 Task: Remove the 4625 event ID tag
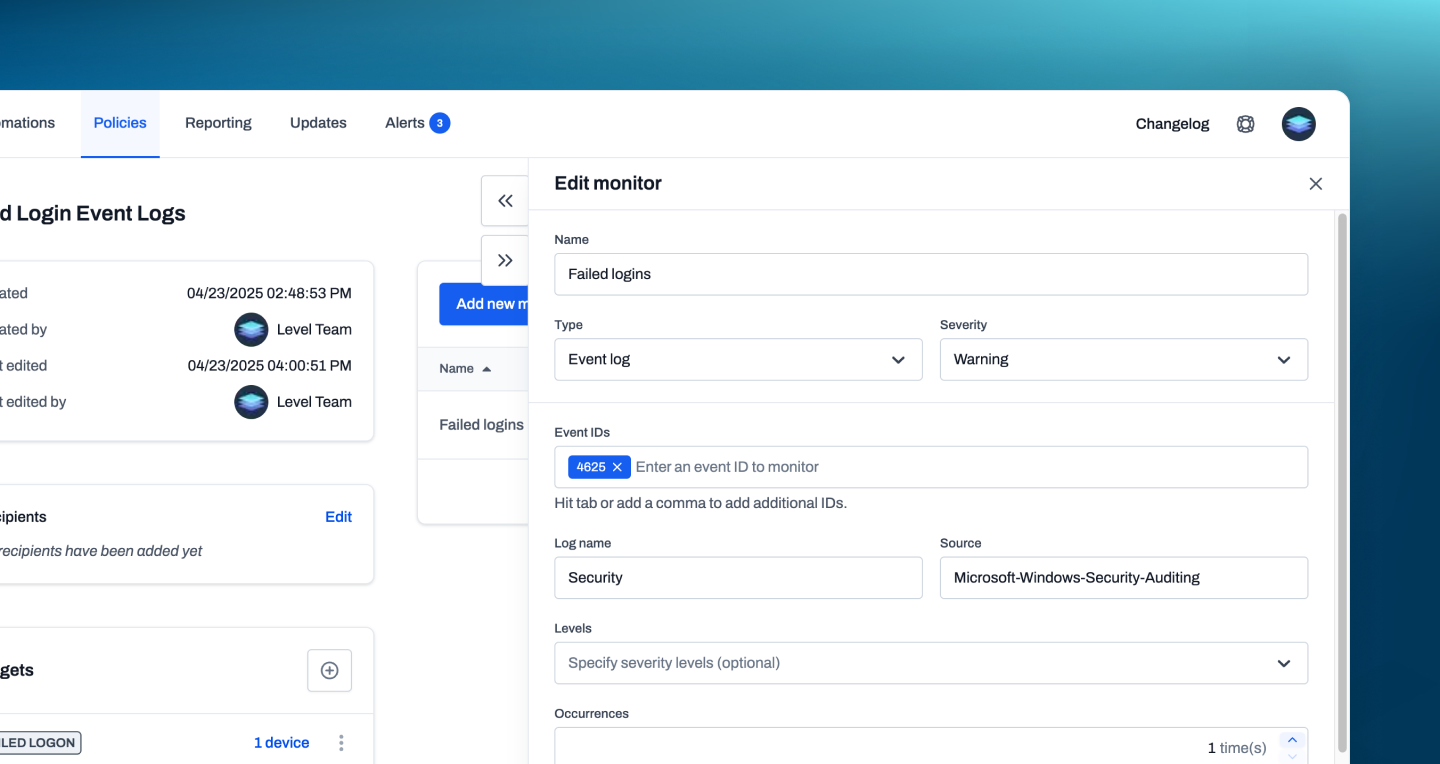point(618,467)
